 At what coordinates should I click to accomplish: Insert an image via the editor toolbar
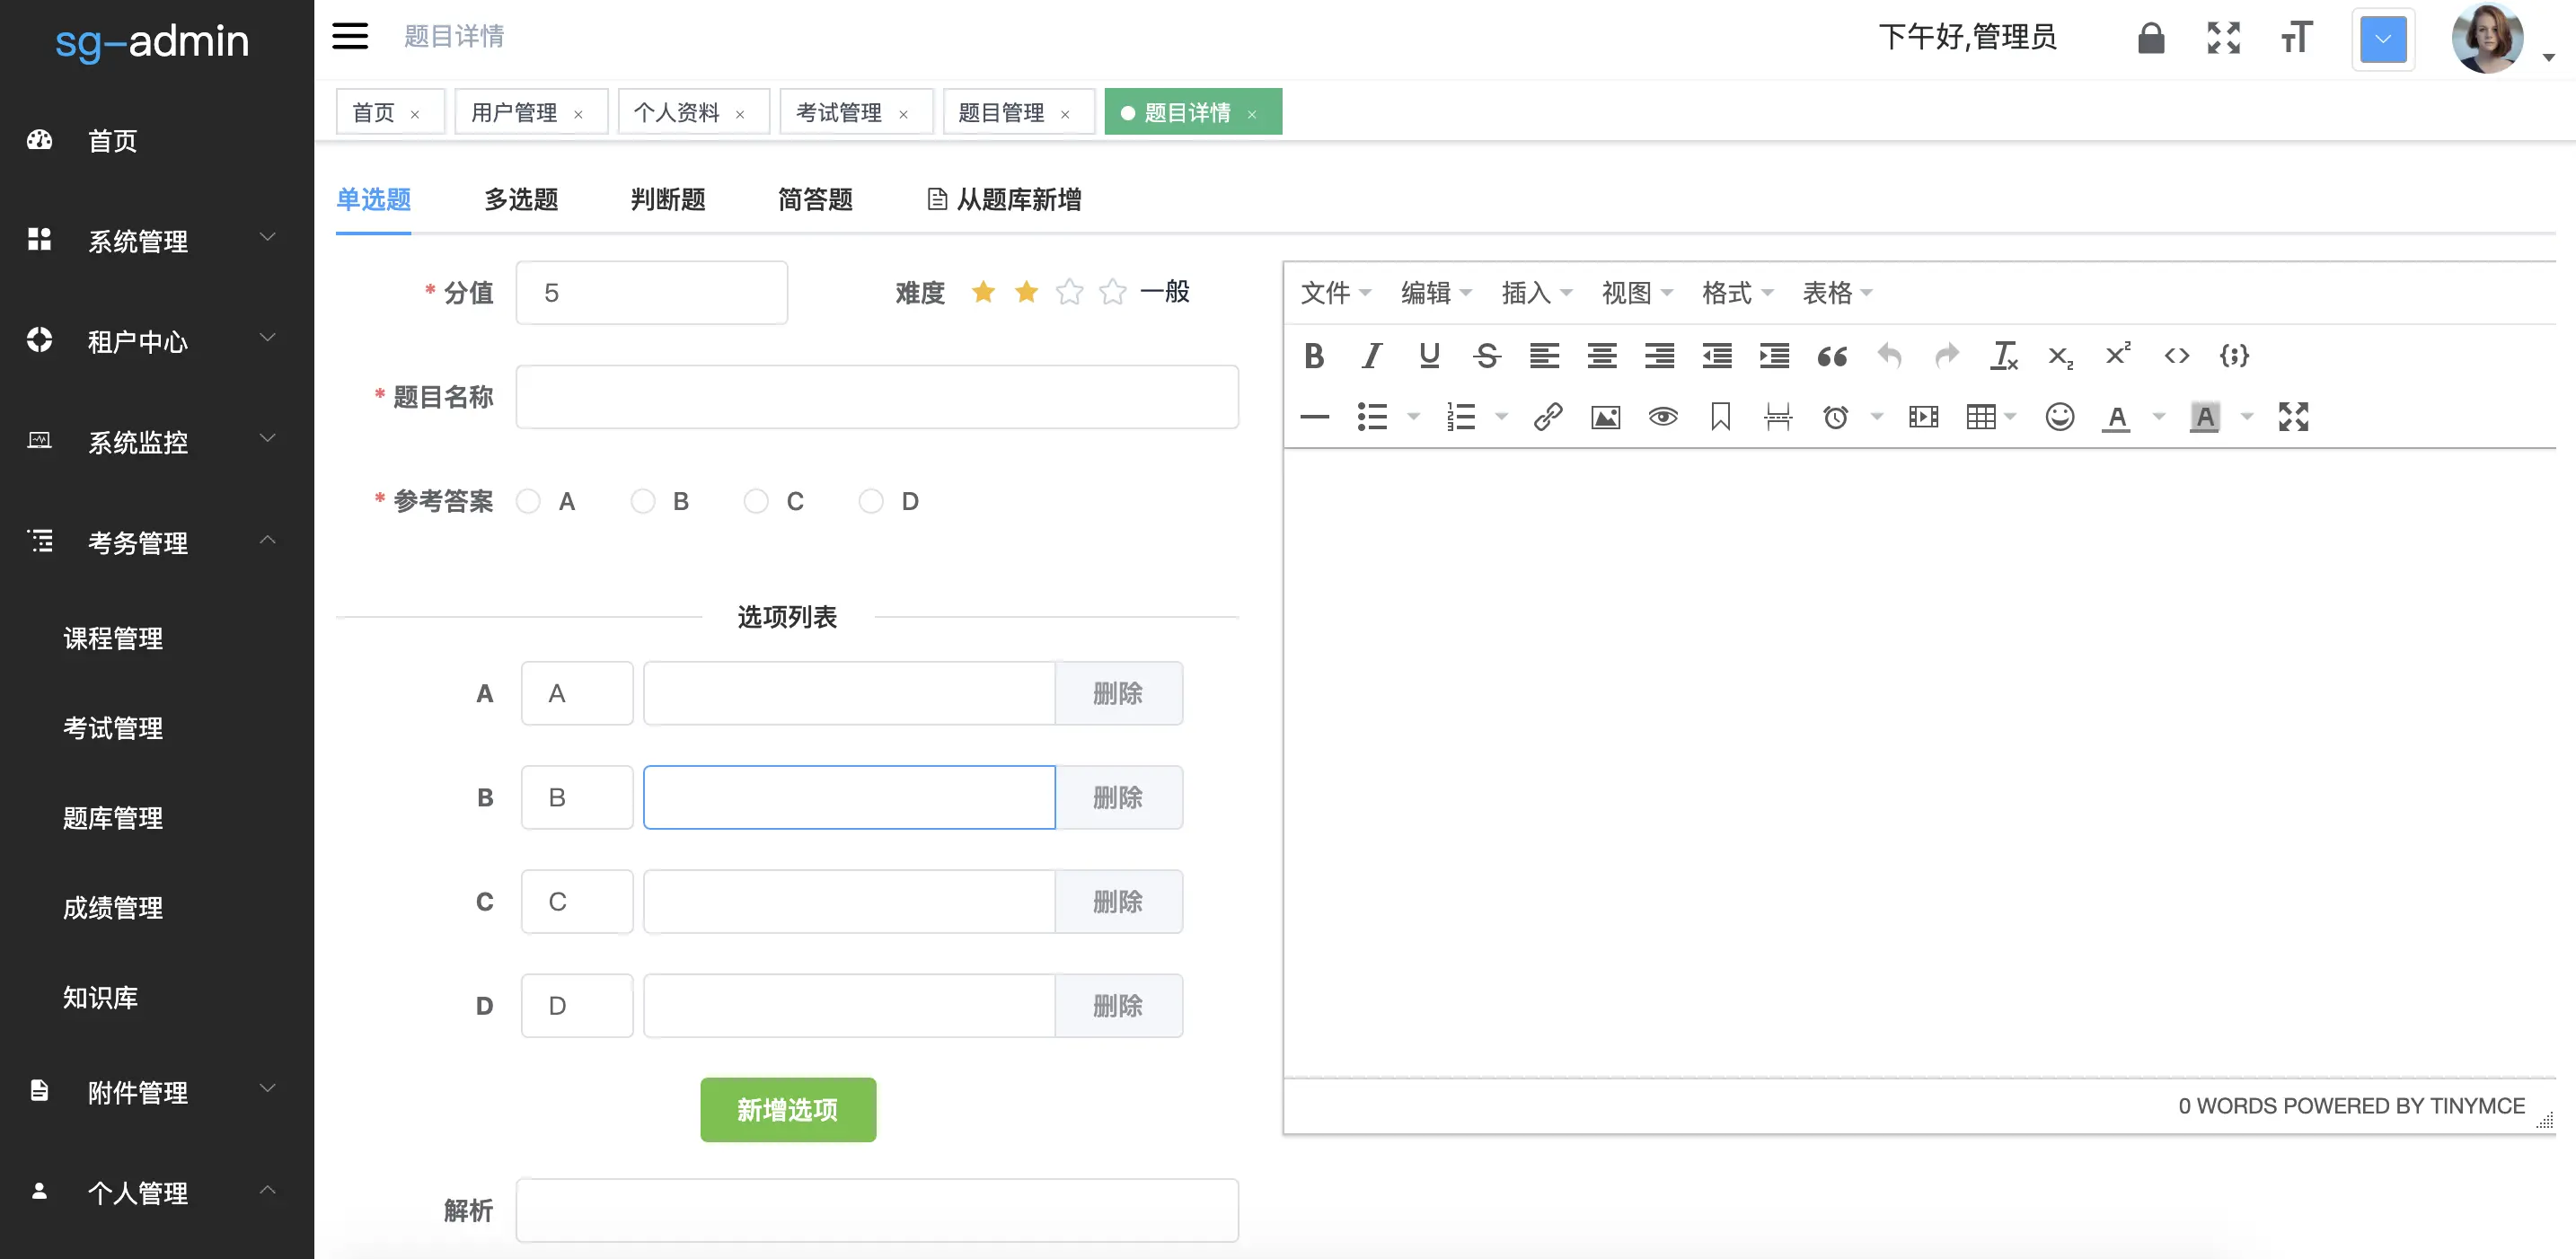point(1604,416)
